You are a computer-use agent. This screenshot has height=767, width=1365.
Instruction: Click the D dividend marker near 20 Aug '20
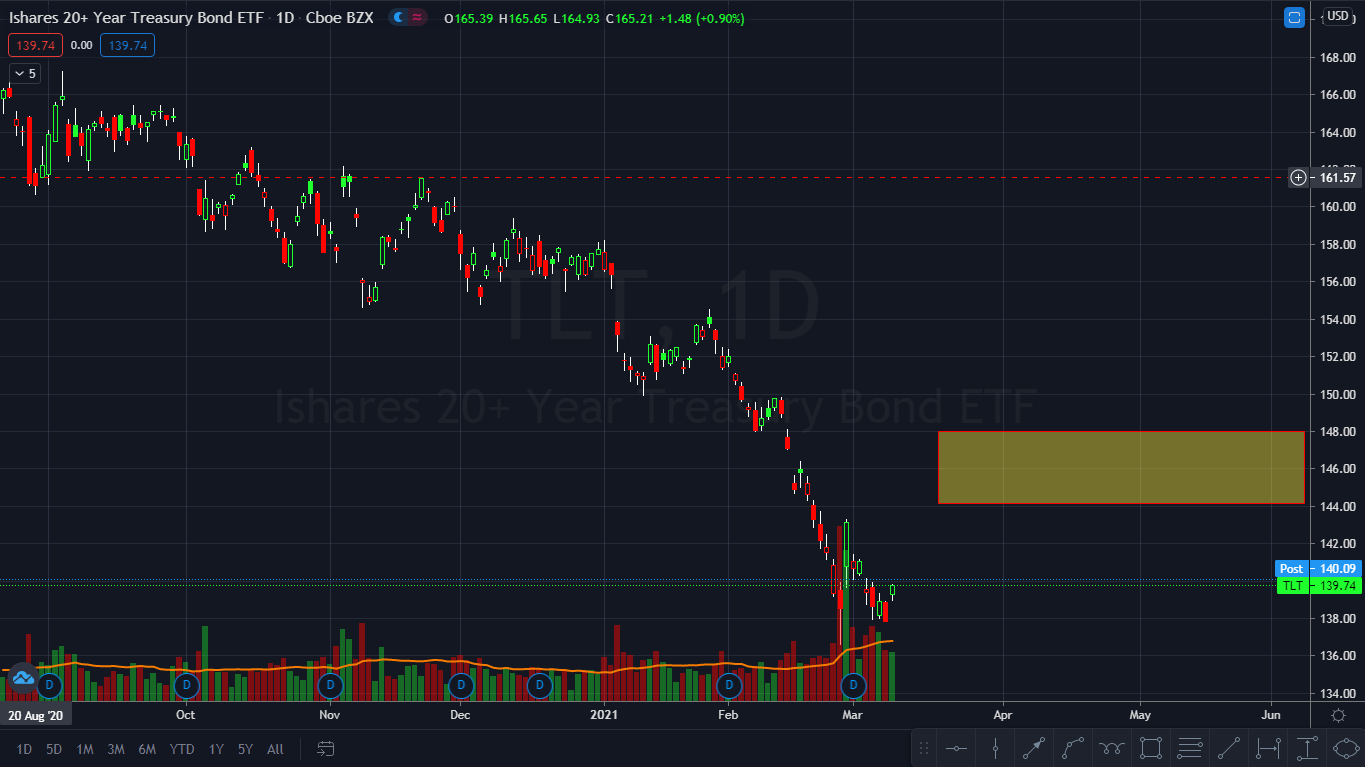(x=49, y=685)
